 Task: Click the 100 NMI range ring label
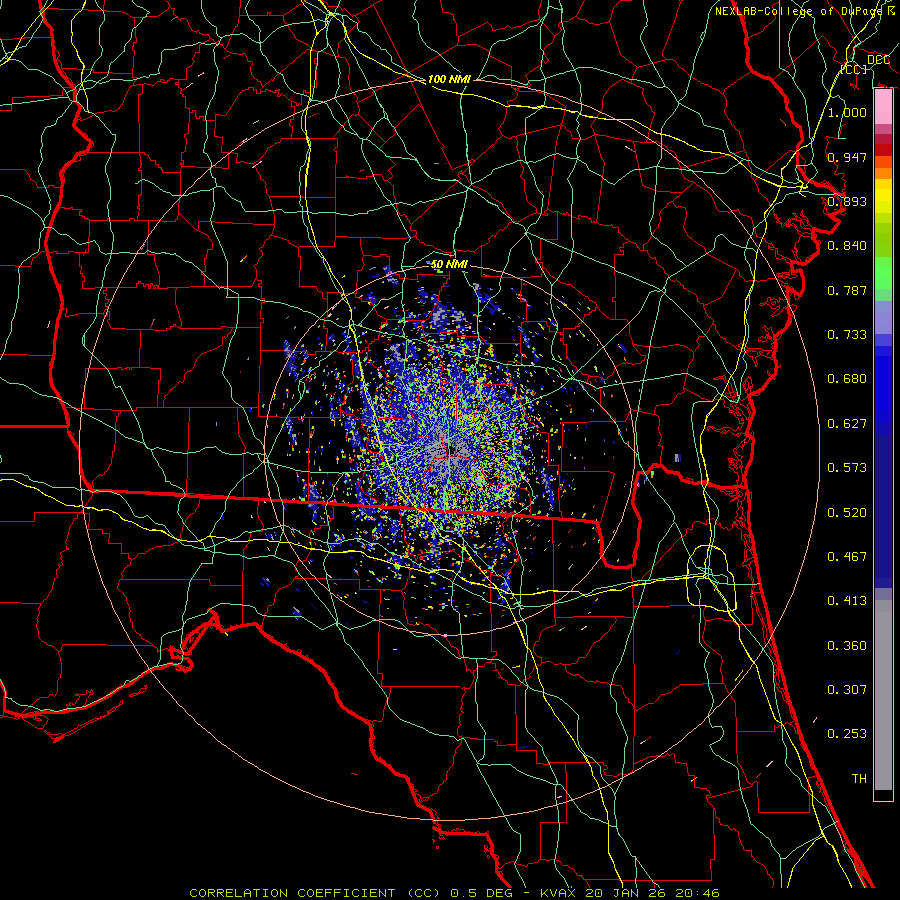pos(449,79)
